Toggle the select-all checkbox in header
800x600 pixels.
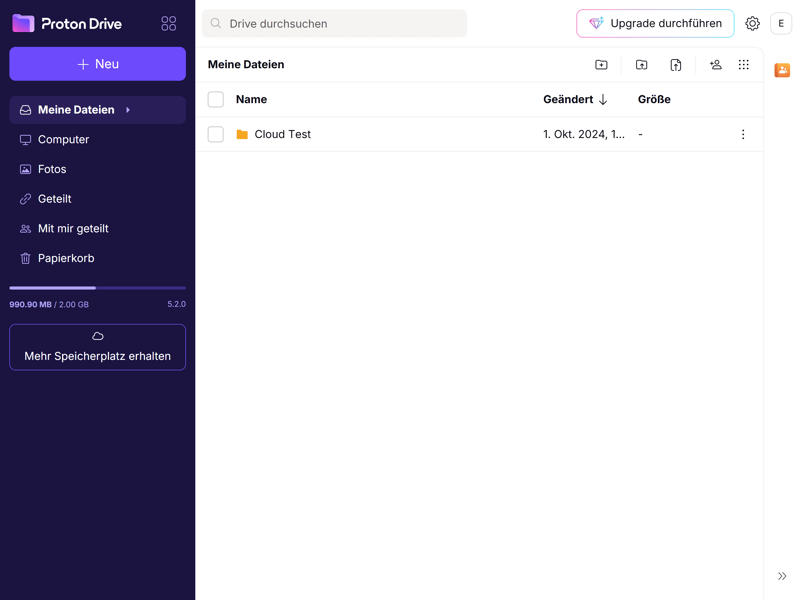point(216,99)
